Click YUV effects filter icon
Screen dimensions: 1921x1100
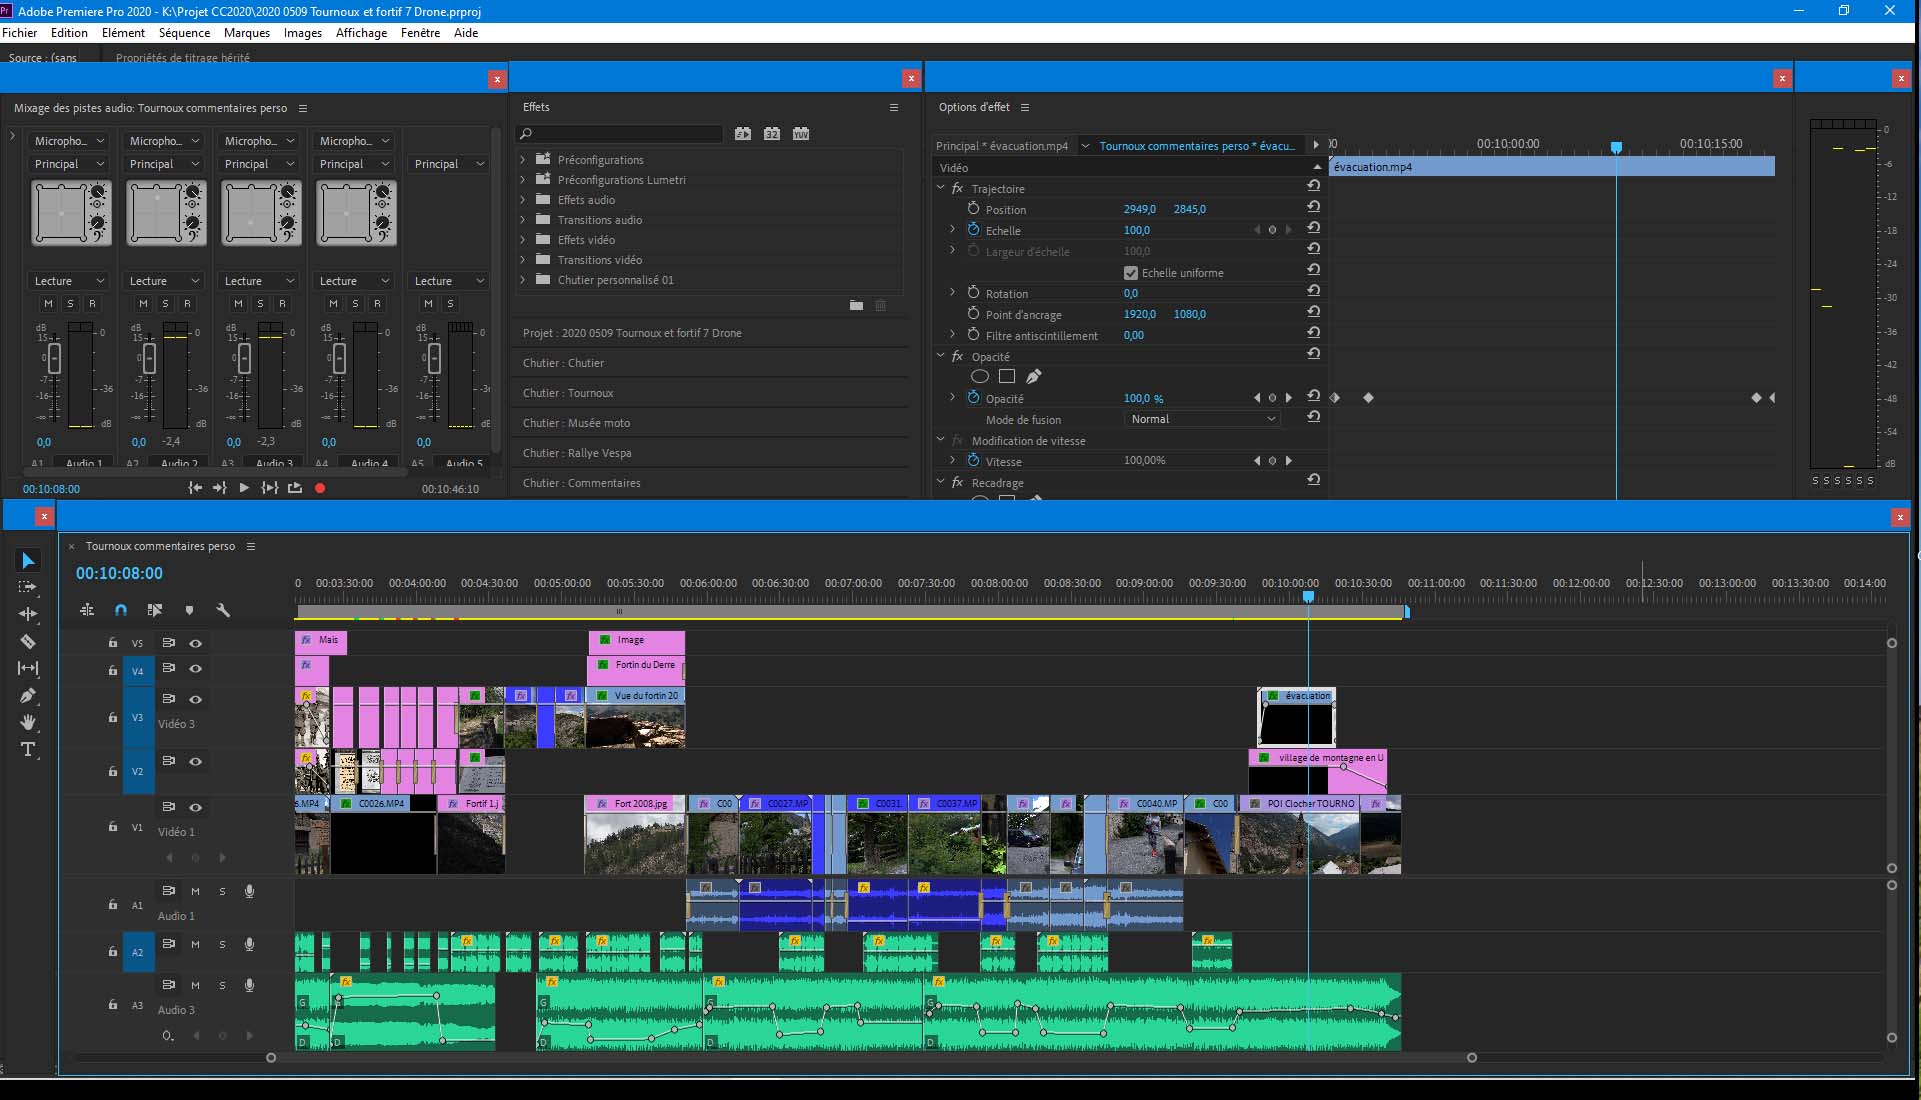coord(801,133)
